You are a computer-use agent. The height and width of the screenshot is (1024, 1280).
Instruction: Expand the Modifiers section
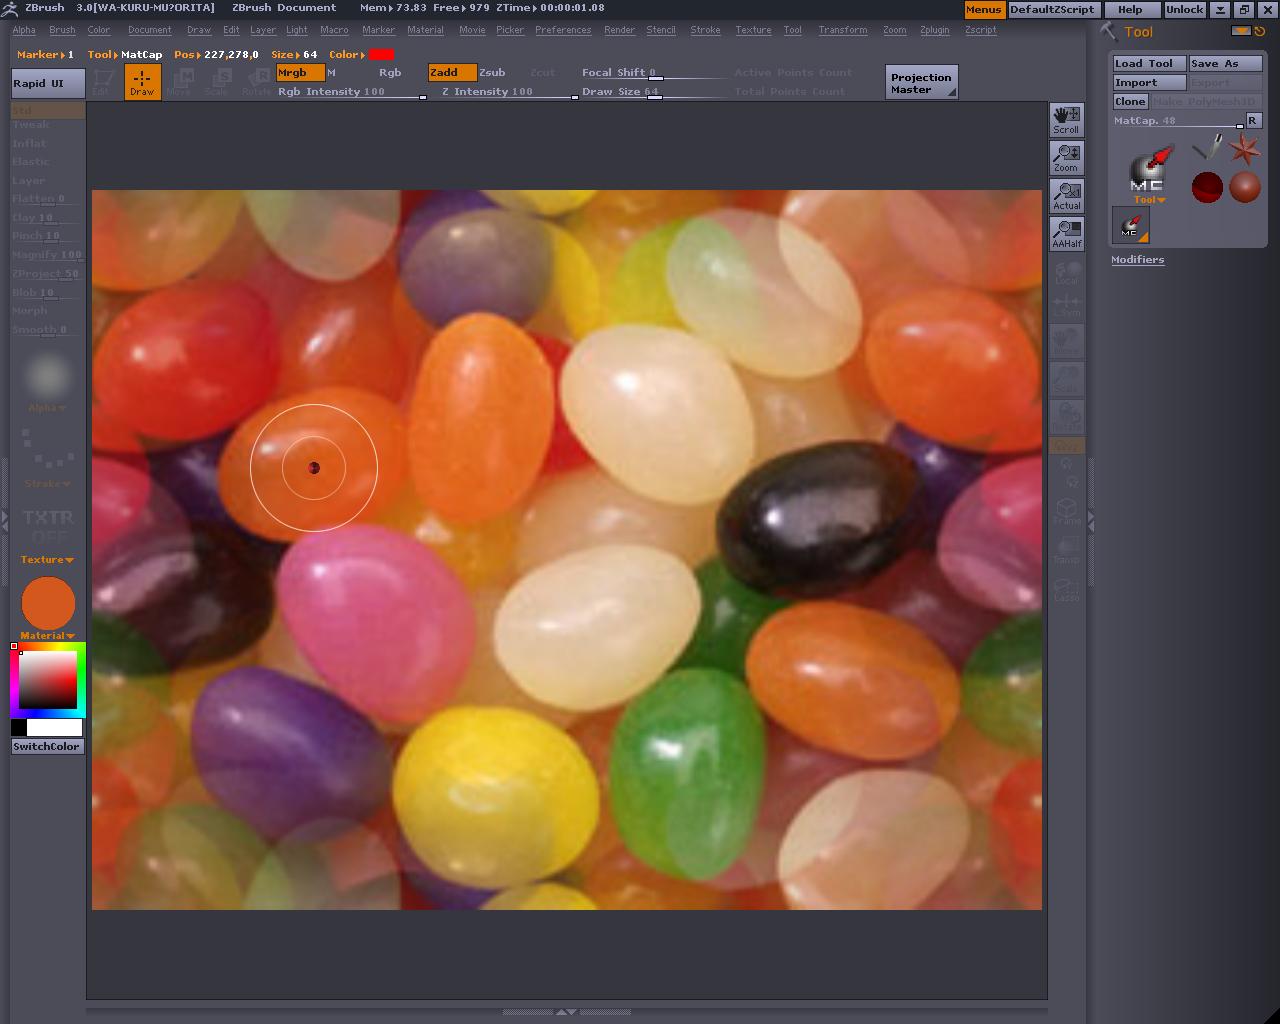[1137, 259]
